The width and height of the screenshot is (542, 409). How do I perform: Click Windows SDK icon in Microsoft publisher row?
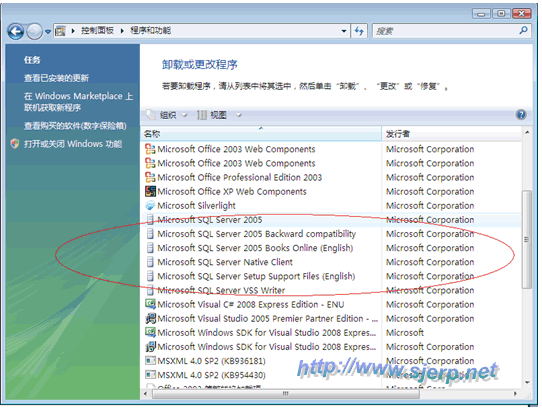click(150, 332)
